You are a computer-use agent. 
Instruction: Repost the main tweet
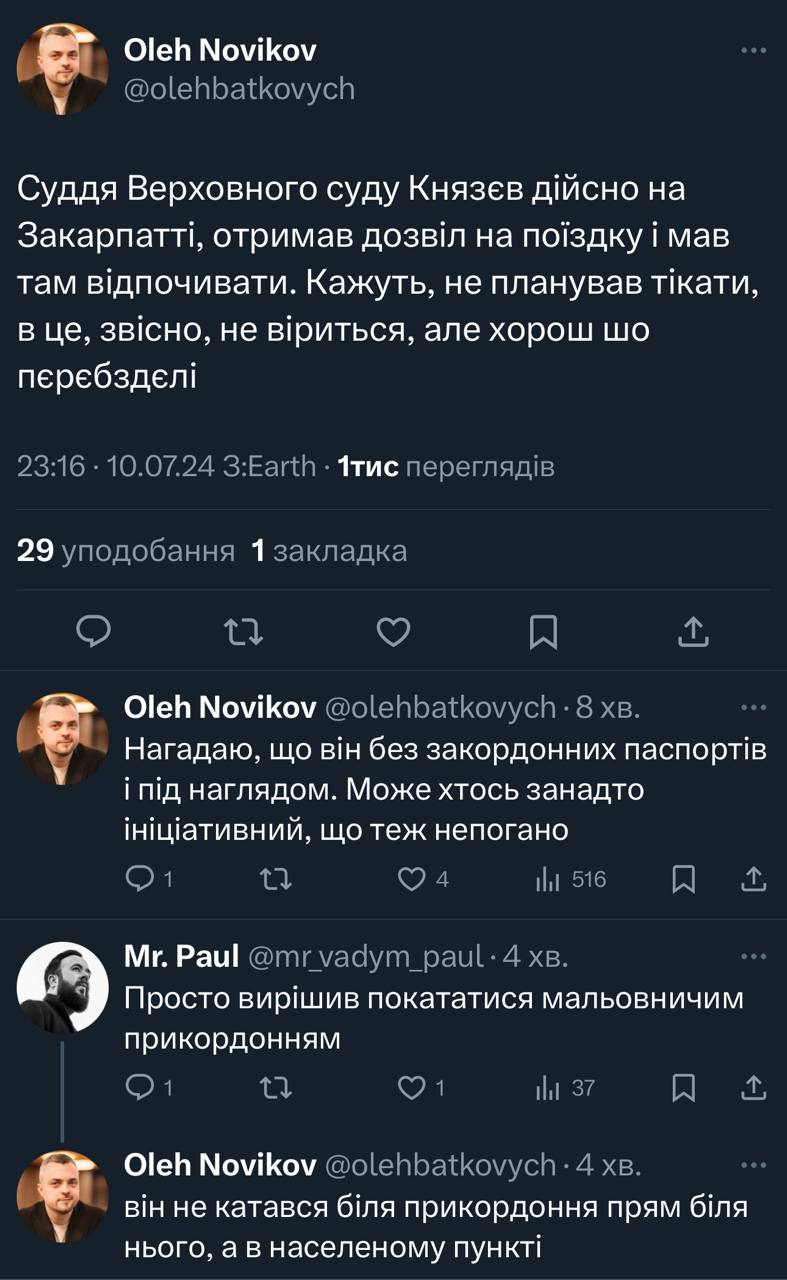point(244,630)
